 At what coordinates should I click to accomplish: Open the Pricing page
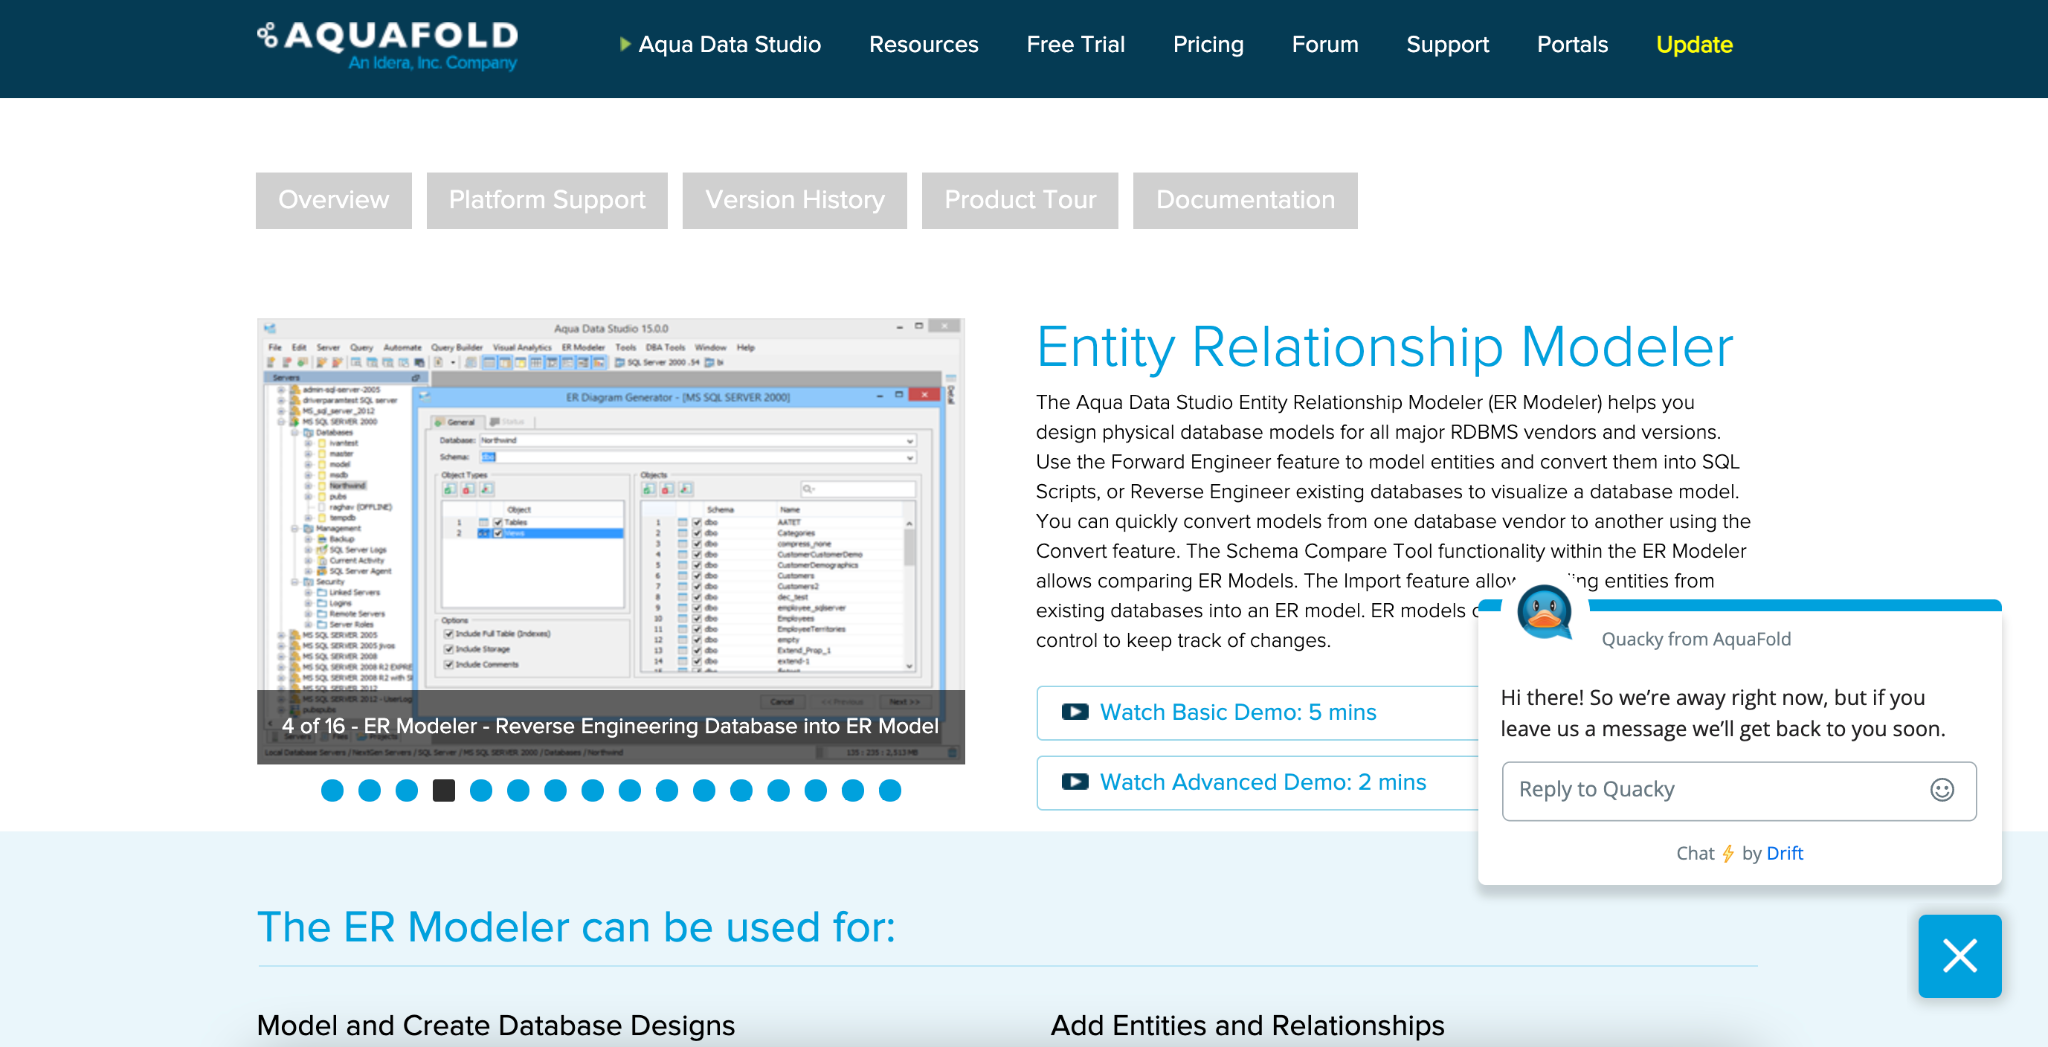coord(1208,45)
